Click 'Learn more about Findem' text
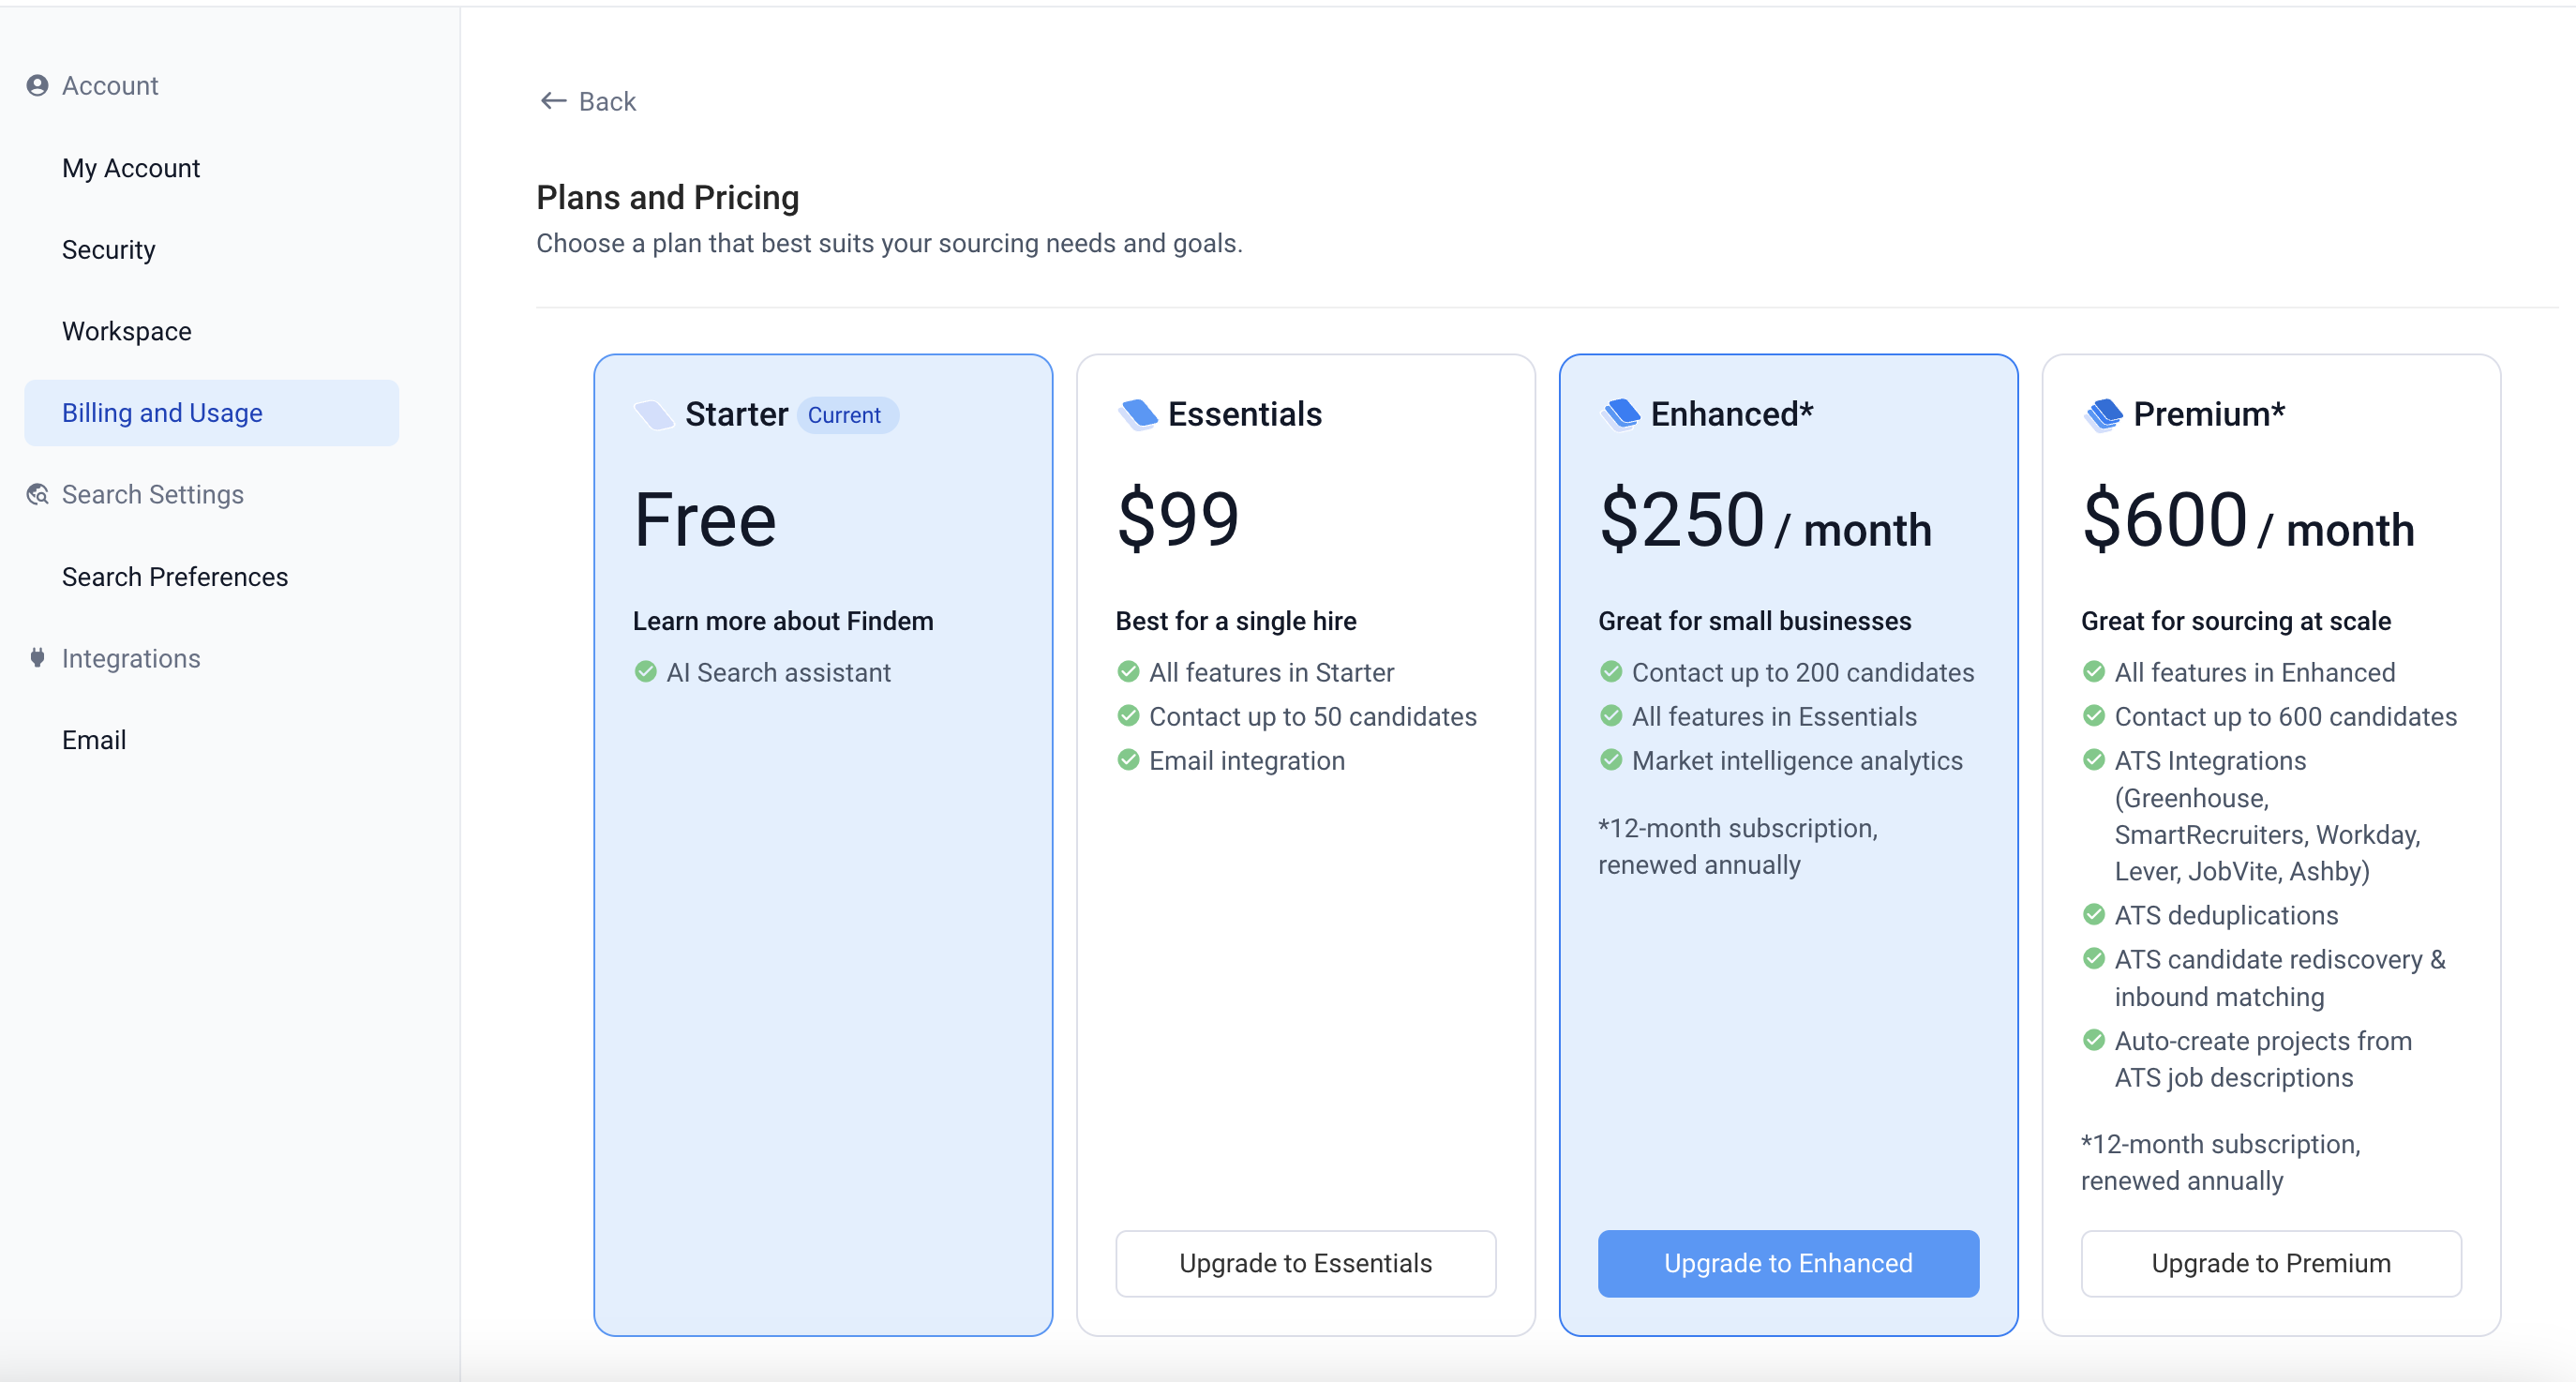Image resolution: width=2576 pixels, height=1382 pixels. click(784, 621)
